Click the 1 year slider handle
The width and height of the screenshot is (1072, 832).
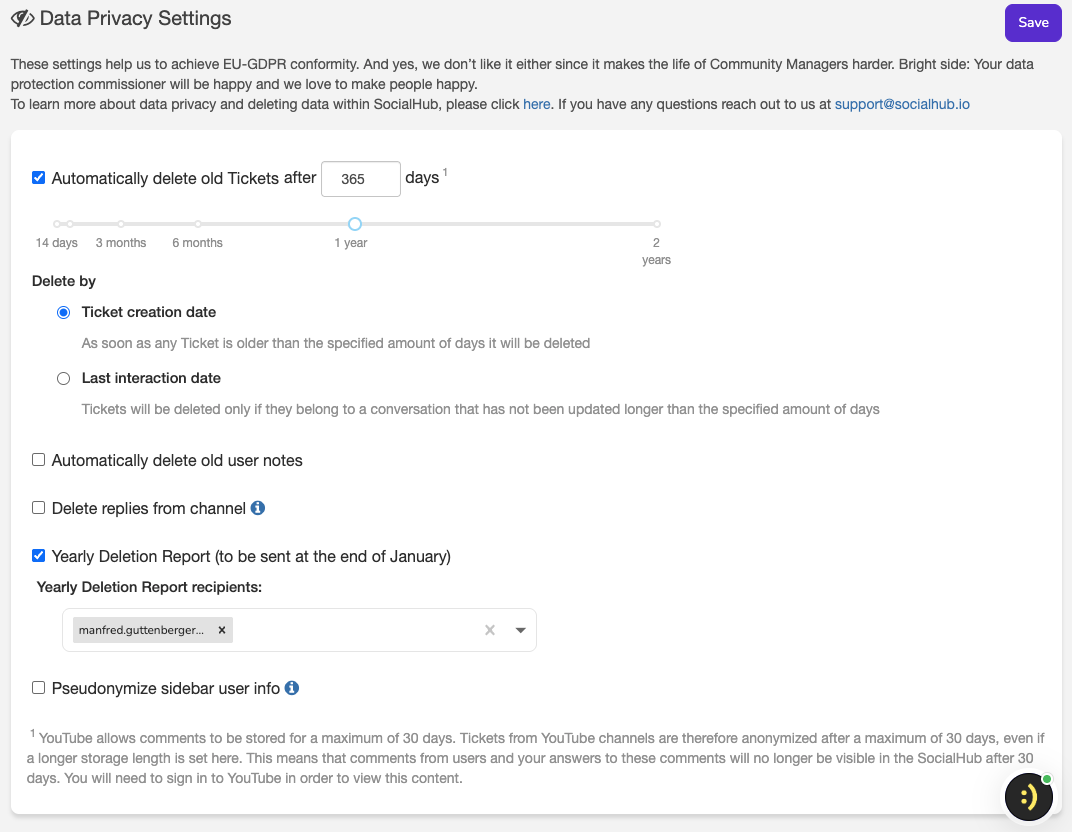coord(354,224)
